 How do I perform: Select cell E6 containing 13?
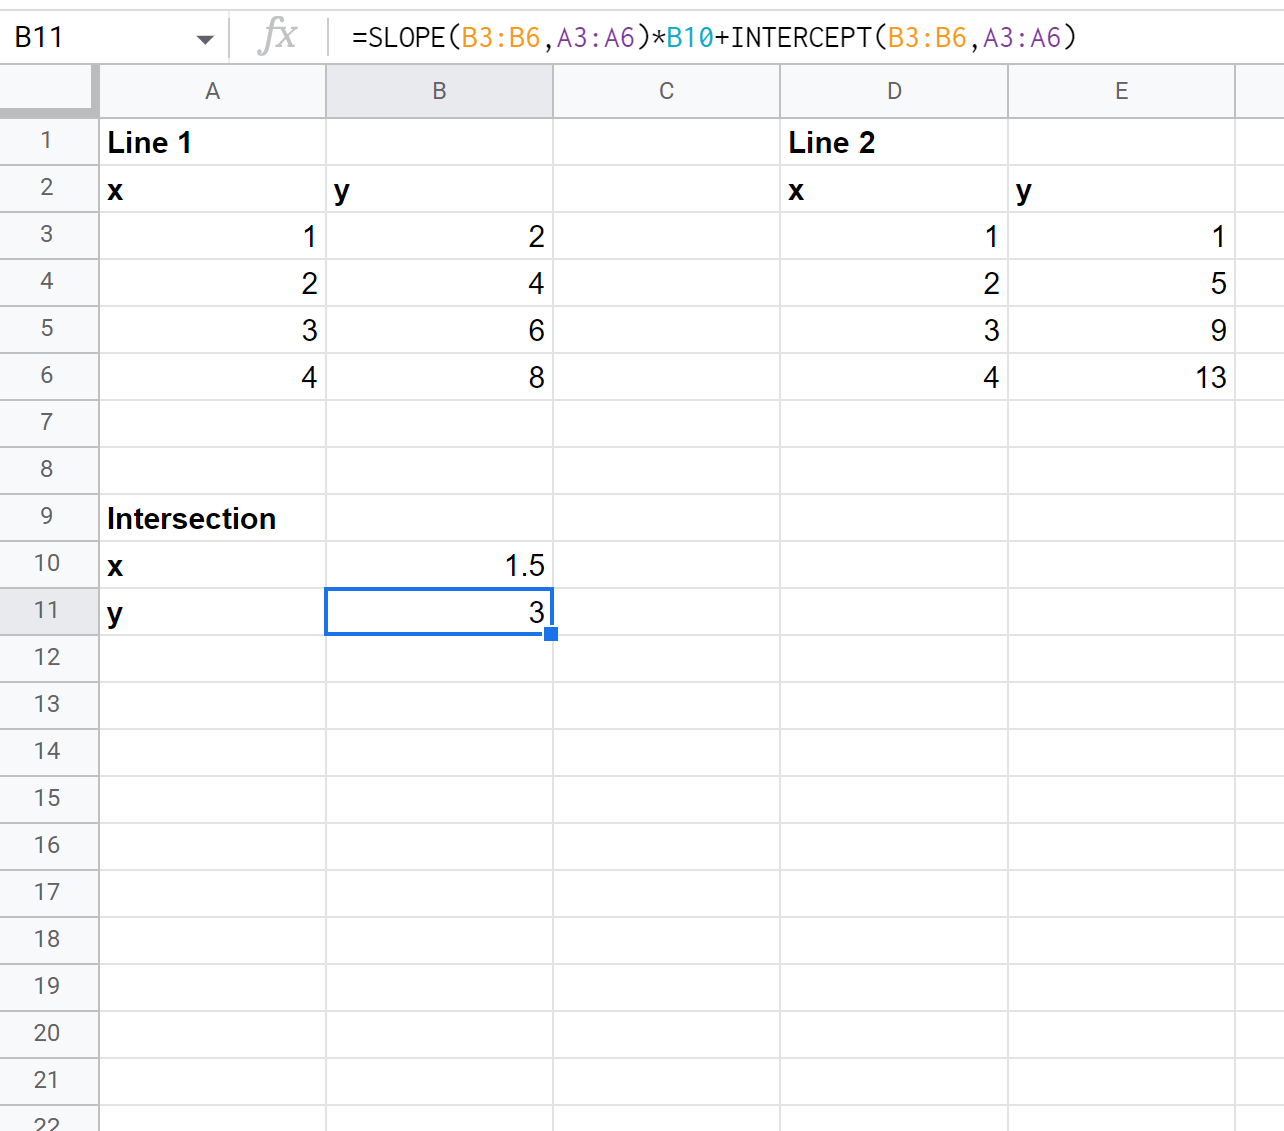1121,376
